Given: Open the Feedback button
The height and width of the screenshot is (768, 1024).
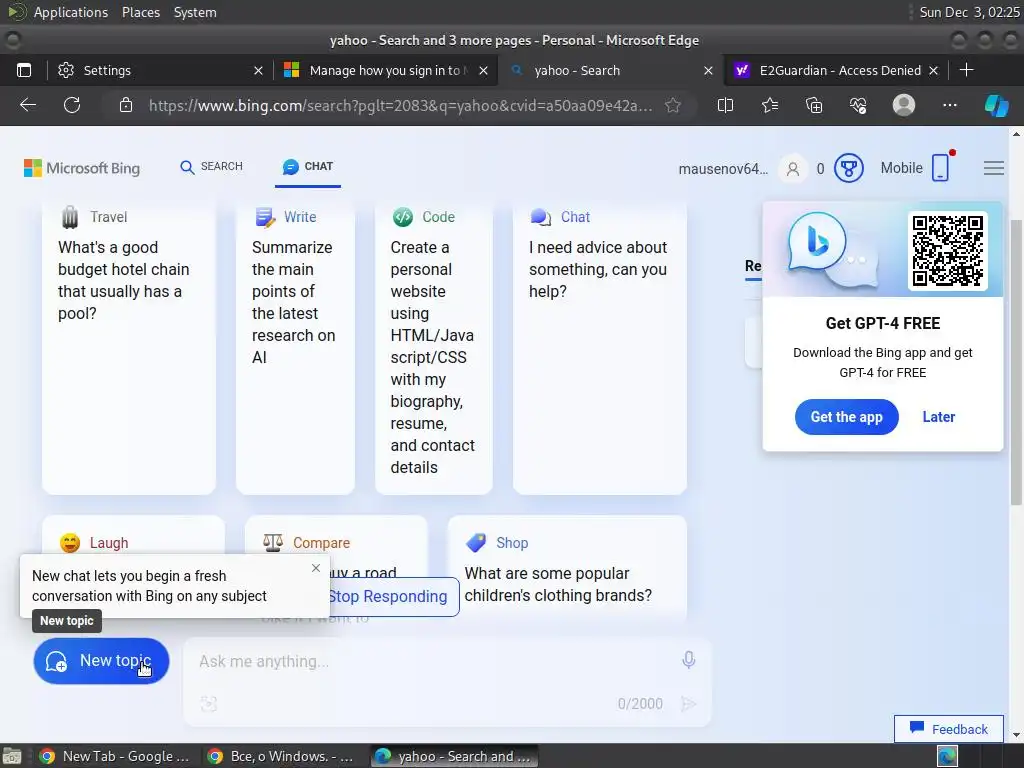Looking at the screenshot, I should [x=948, y=729].
